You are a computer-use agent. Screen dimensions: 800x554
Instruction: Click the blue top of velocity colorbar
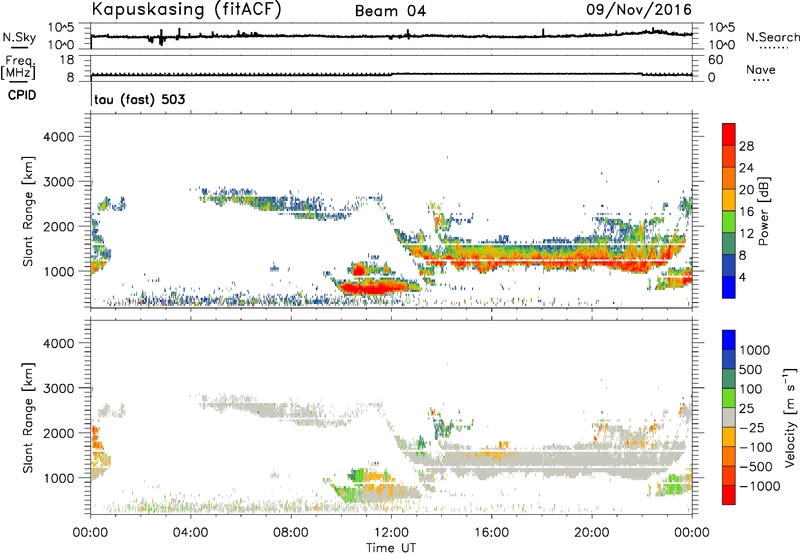point(729,339)
